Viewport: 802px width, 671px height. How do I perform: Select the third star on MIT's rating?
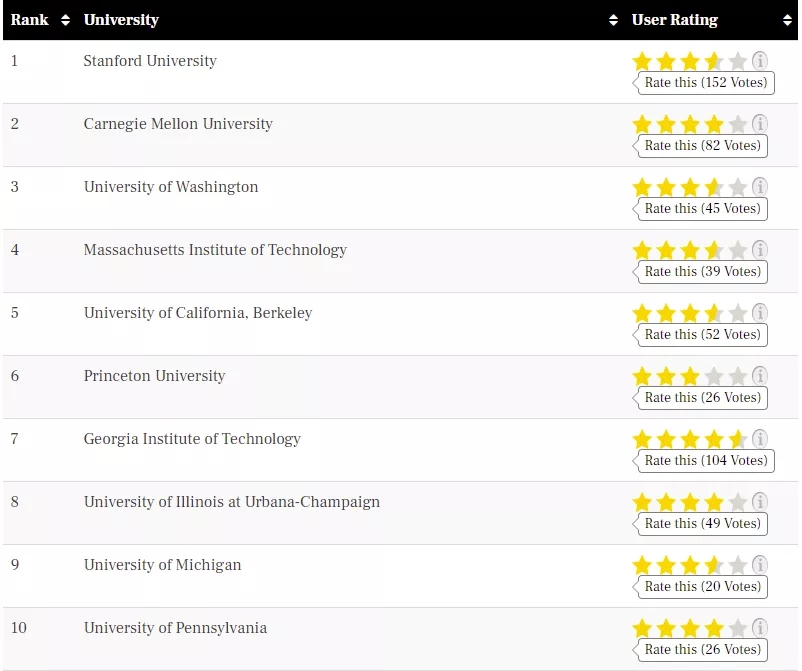point(689,250)
